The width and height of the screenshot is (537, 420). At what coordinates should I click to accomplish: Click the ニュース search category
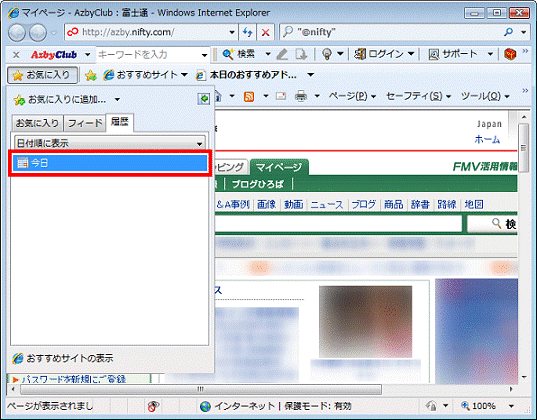(326, 205)
